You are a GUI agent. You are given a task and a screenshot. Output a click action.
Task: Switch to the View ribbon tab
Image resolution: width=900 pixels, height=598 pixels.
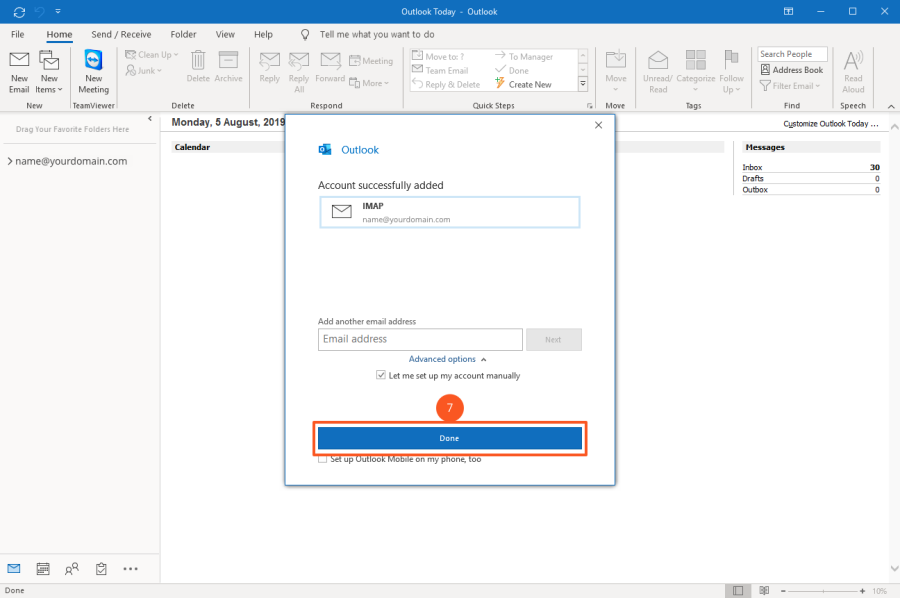225,34
